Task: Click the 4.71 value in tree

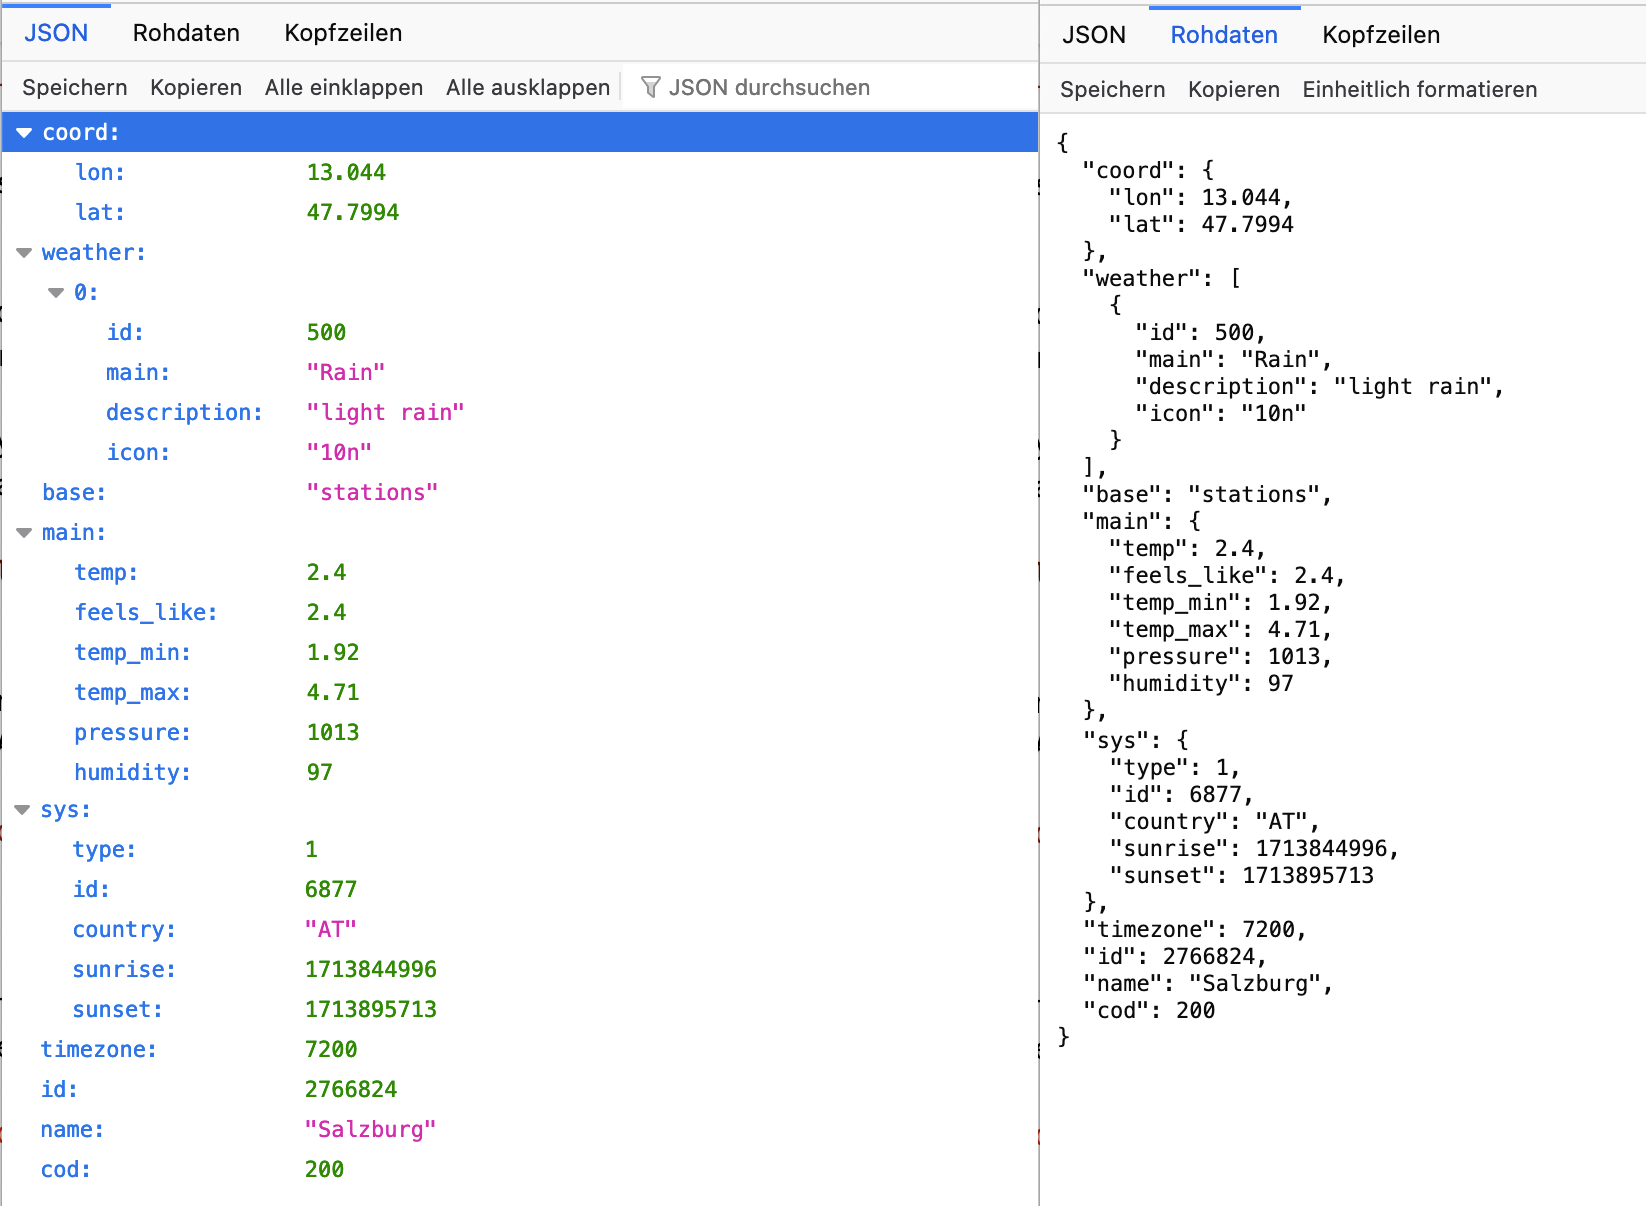Action: [333, 693]
